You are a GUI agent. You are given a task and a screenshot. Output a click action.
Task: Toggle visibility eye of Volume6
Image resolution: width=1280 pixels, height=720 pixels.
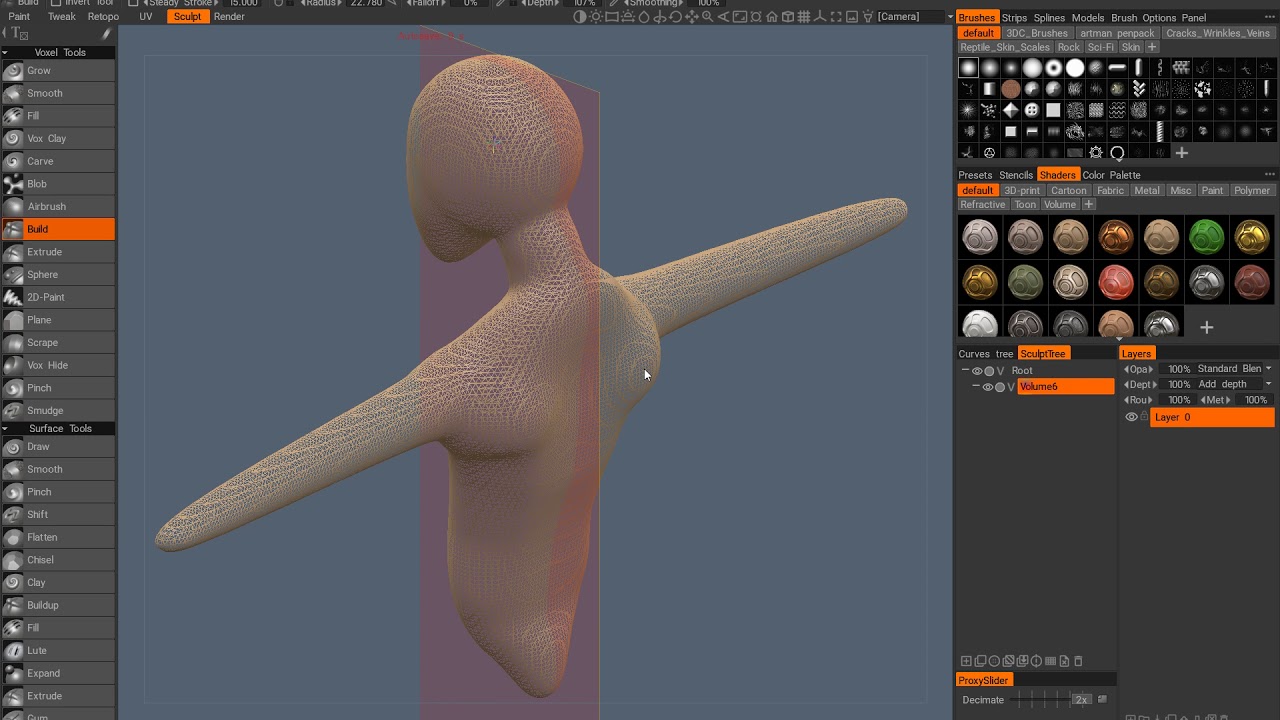pos(987,387)
